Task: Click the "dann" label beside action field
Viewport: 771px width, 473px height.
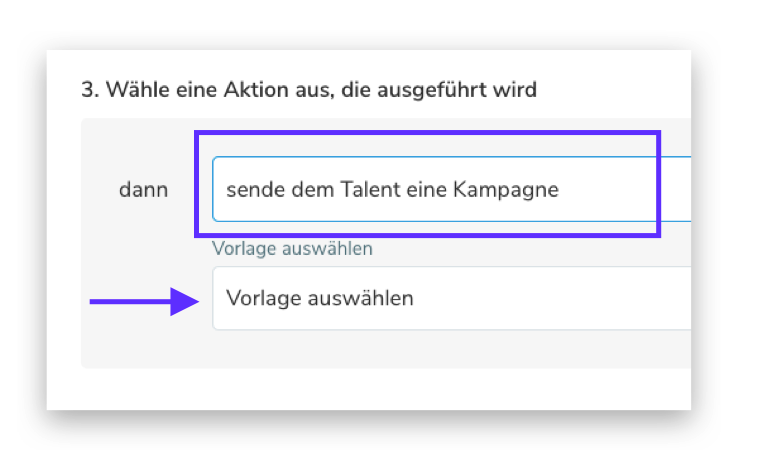Action: point(144,188)
